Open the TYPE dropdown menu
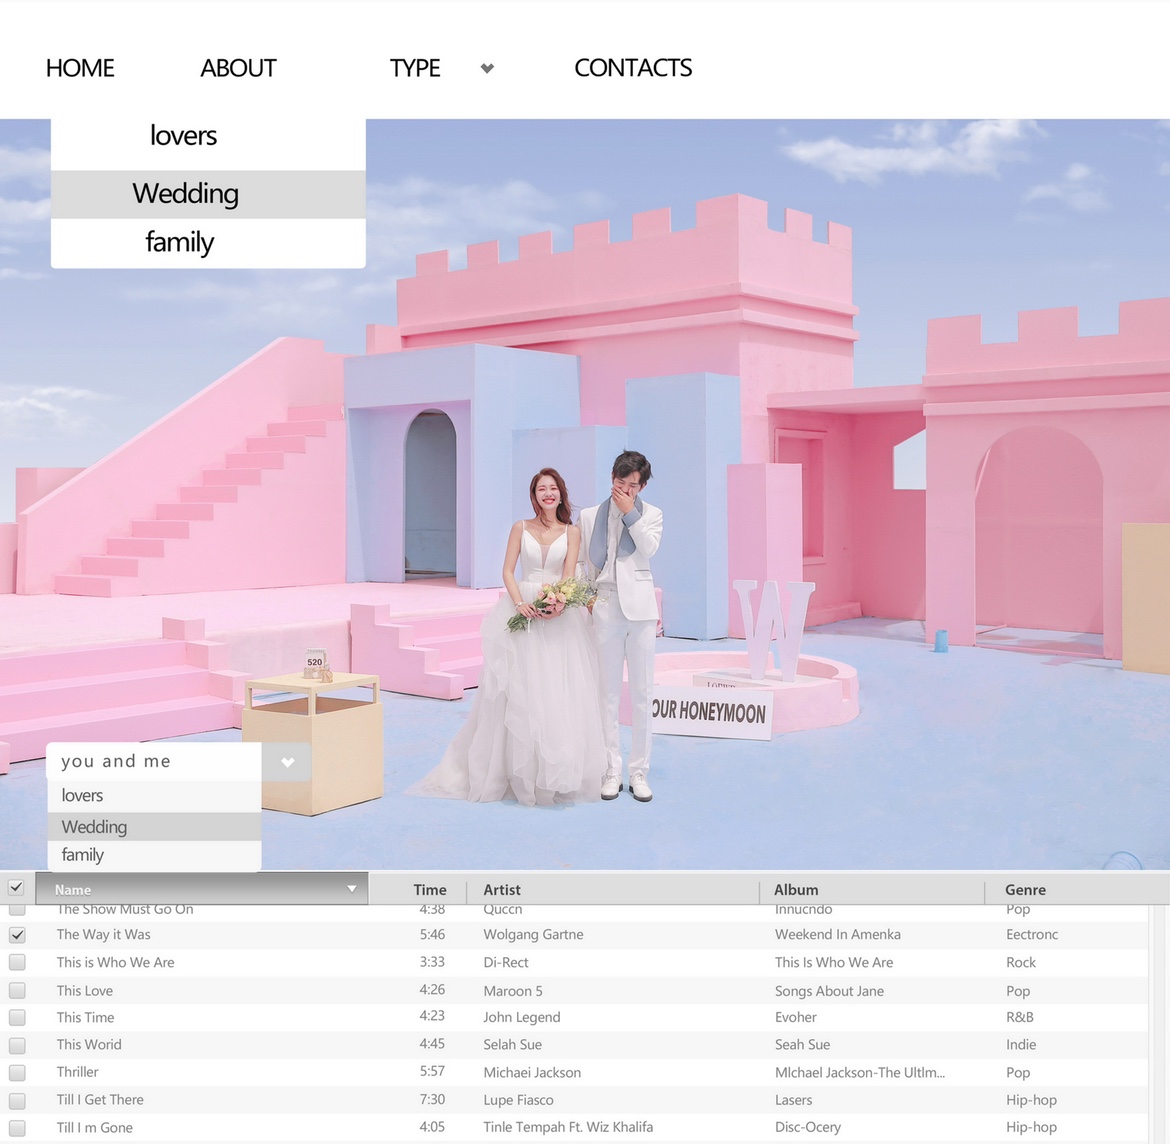Image resolution: width=1170 pixels, height=1144 pixels. click(x=415, y=68)
